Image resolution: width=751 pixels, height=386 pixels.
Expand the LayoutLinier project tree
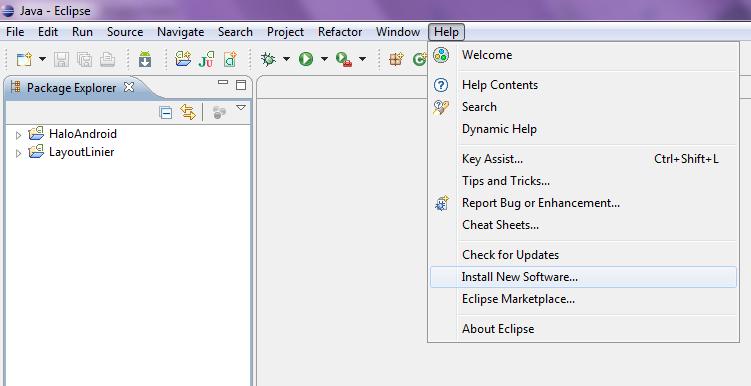click(19, 154)
